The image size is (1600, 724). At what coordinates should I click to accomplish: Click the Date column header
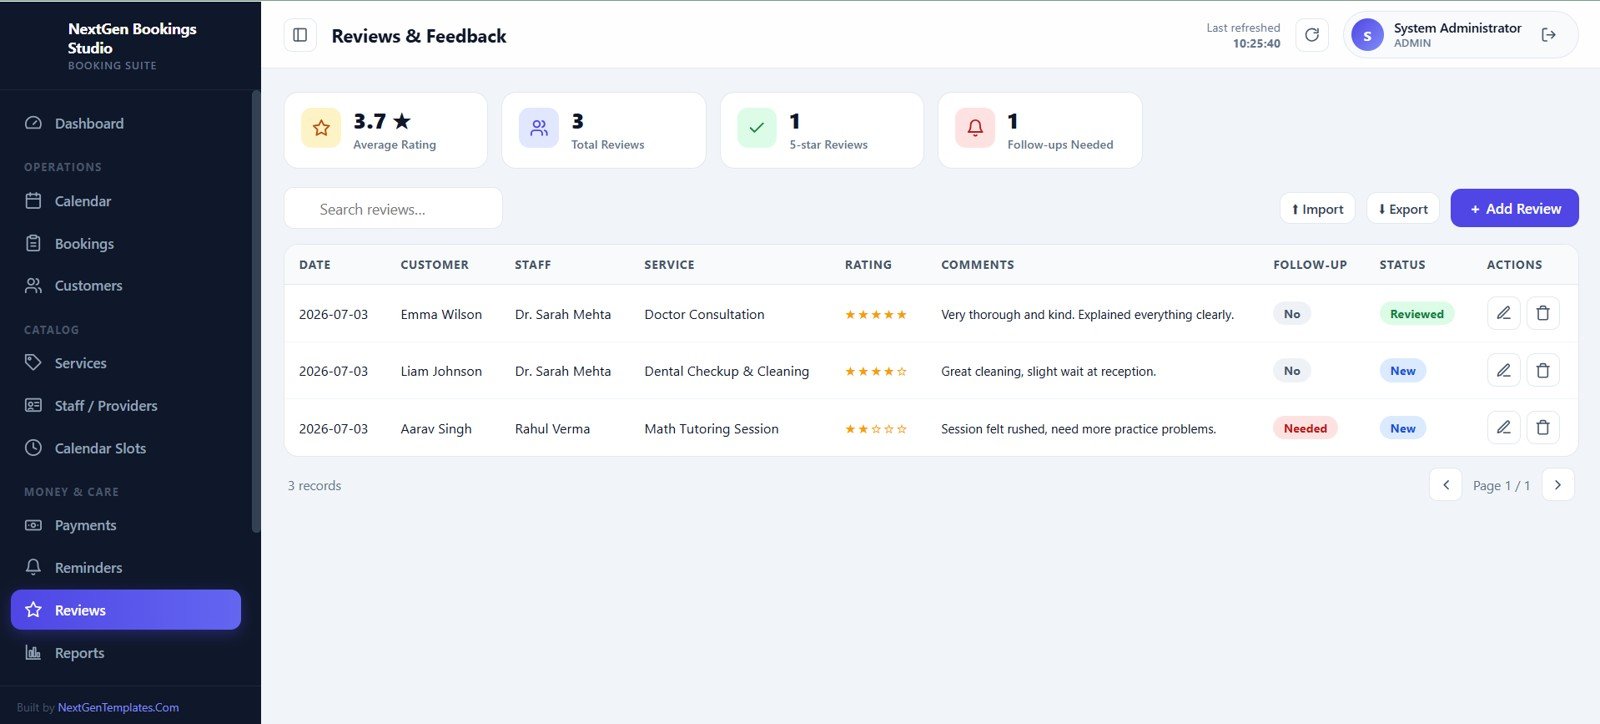point(315,265)
